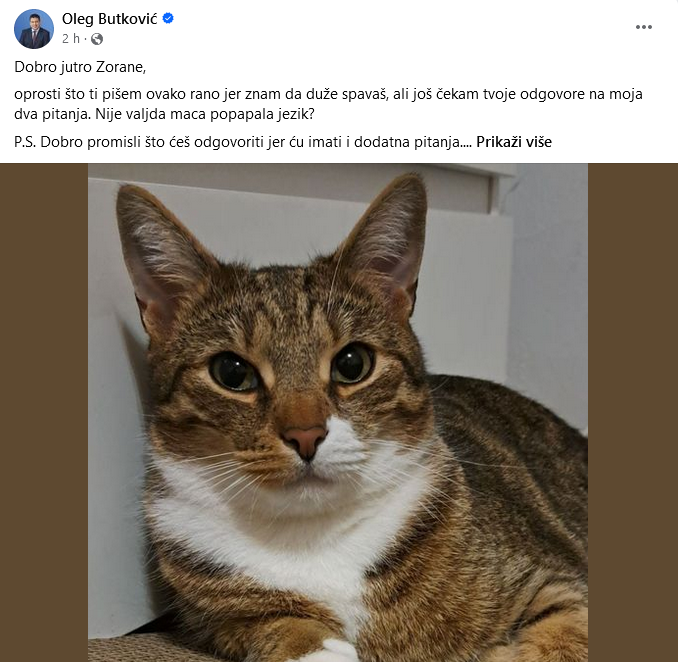Screen dimensions: 678x662
Task: Open the three-dot post options menu
Action: pos(643,27)
